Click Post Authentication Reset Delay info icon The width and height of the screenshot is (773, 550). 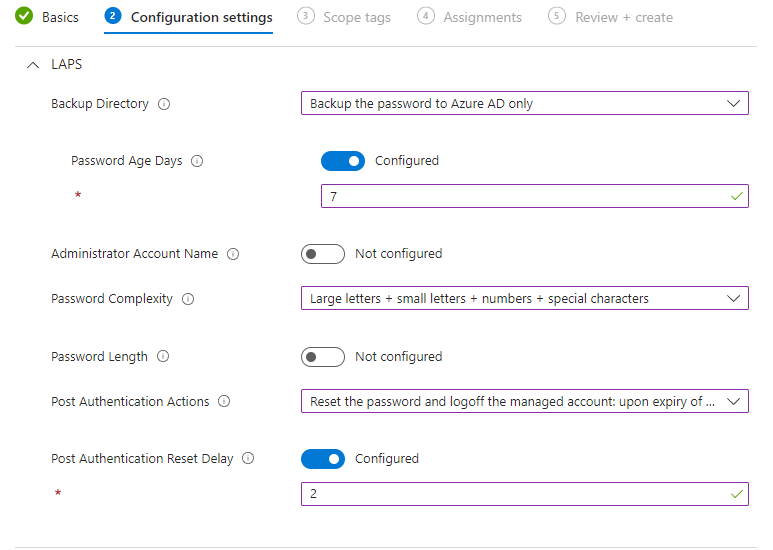pos(248,459)
